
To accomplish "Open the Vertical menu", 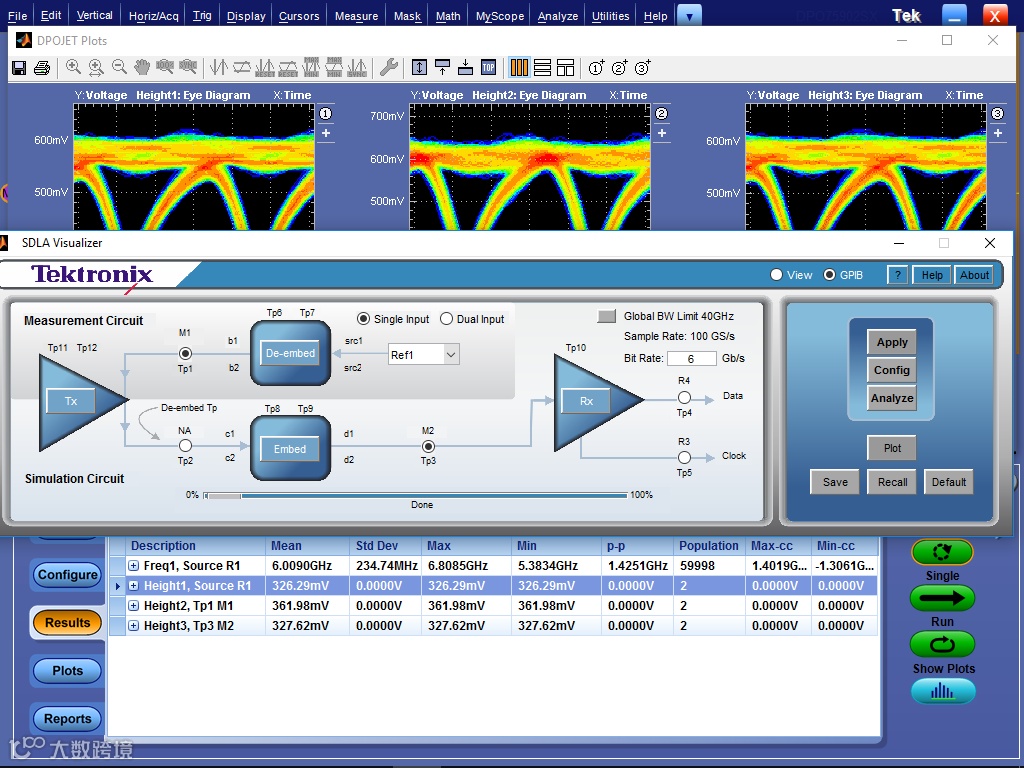I will click(x=95, y=16).
